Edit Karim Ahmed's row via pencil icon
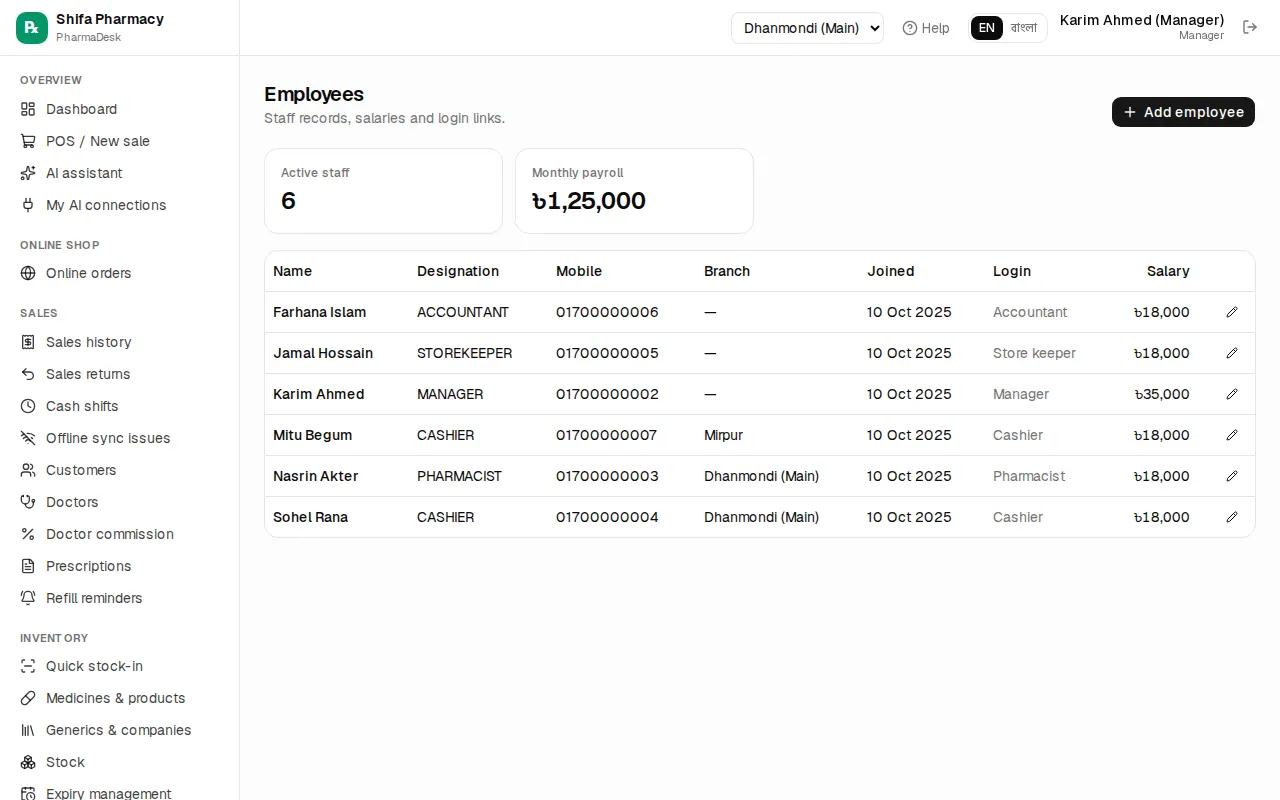Image resolution: width=1280 pixels, height=800 pixels. (1232, 394)
